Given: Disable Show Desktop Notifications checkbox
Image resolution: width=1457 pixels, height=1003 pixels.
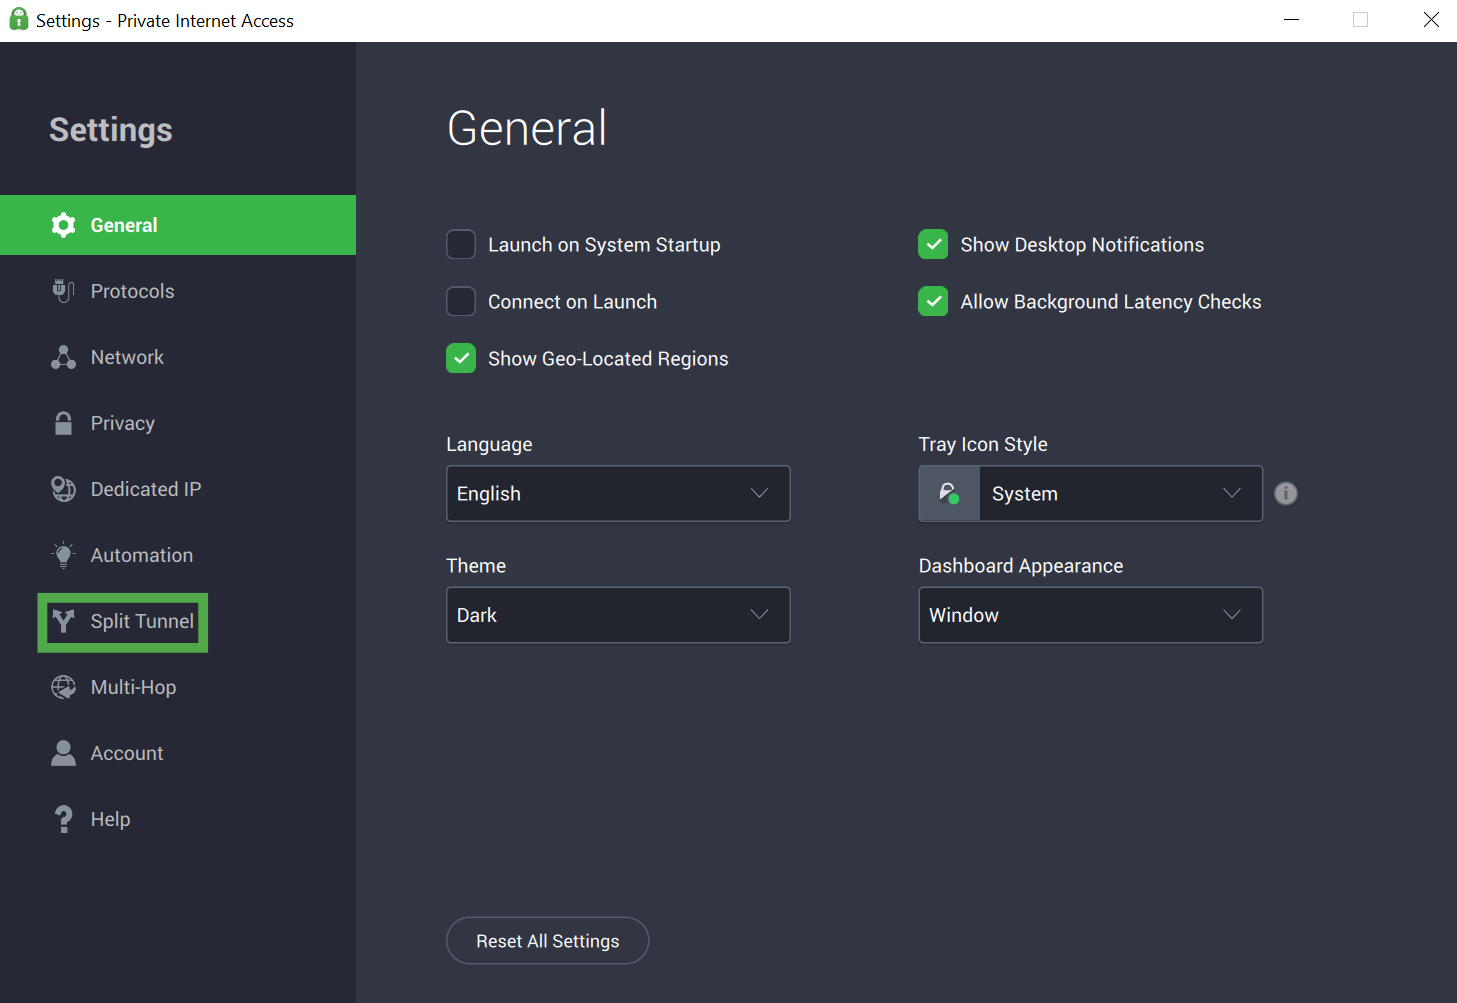Looking at the screenshot, I should tap(933, 244).
